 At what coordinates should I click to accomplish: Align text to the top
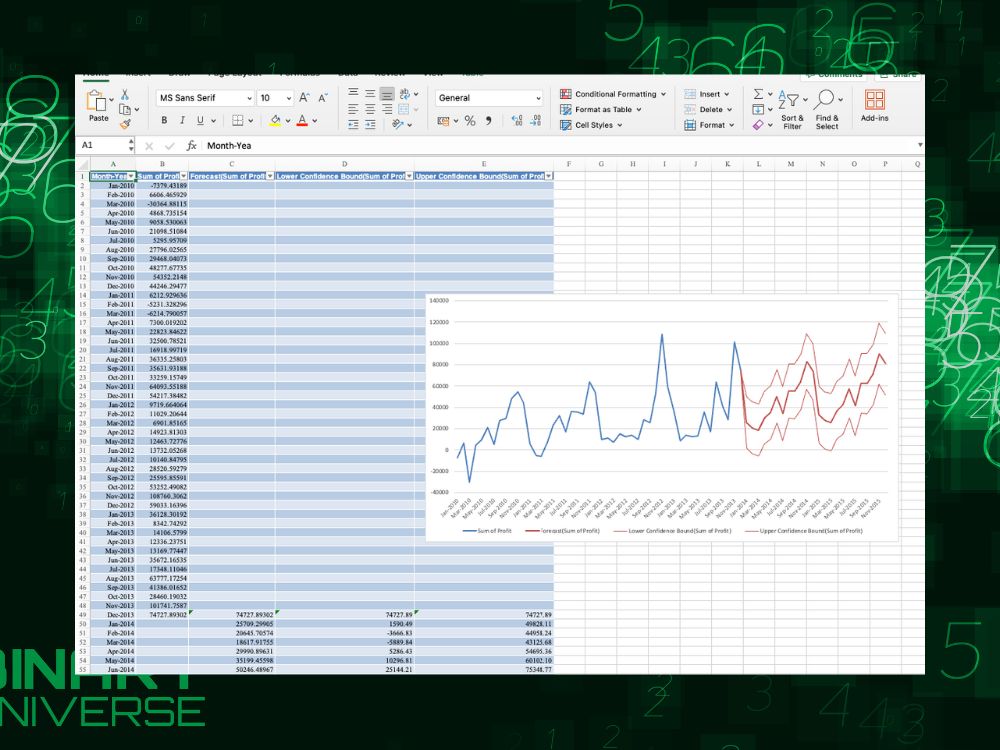[353, 94]
